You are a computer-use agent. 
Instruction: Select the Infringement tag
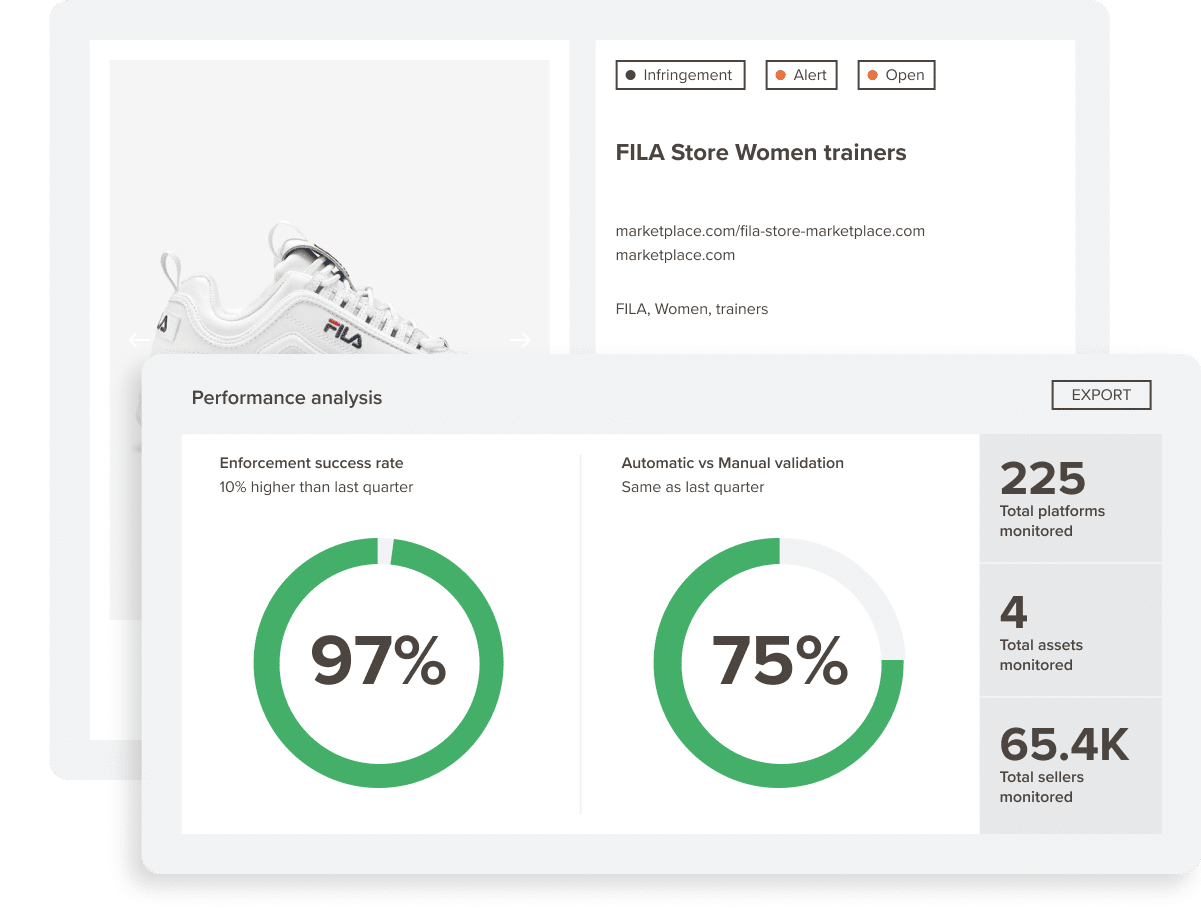(x=680, y=75)
